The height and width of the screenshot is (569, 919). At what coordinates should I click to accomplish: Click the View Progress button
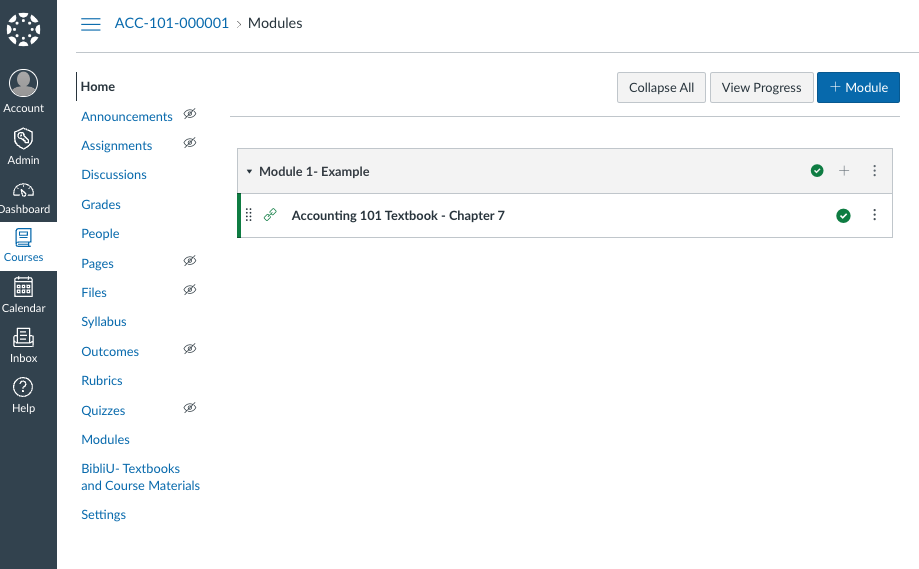tap(761, 88)
